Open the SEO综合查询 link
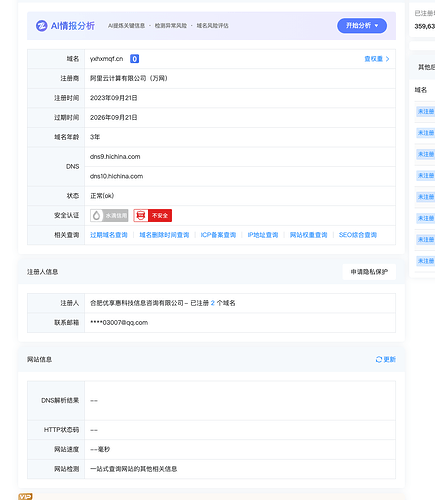Image resolution: width=435 pixels, height=500 pixels. tap(358, 235)
